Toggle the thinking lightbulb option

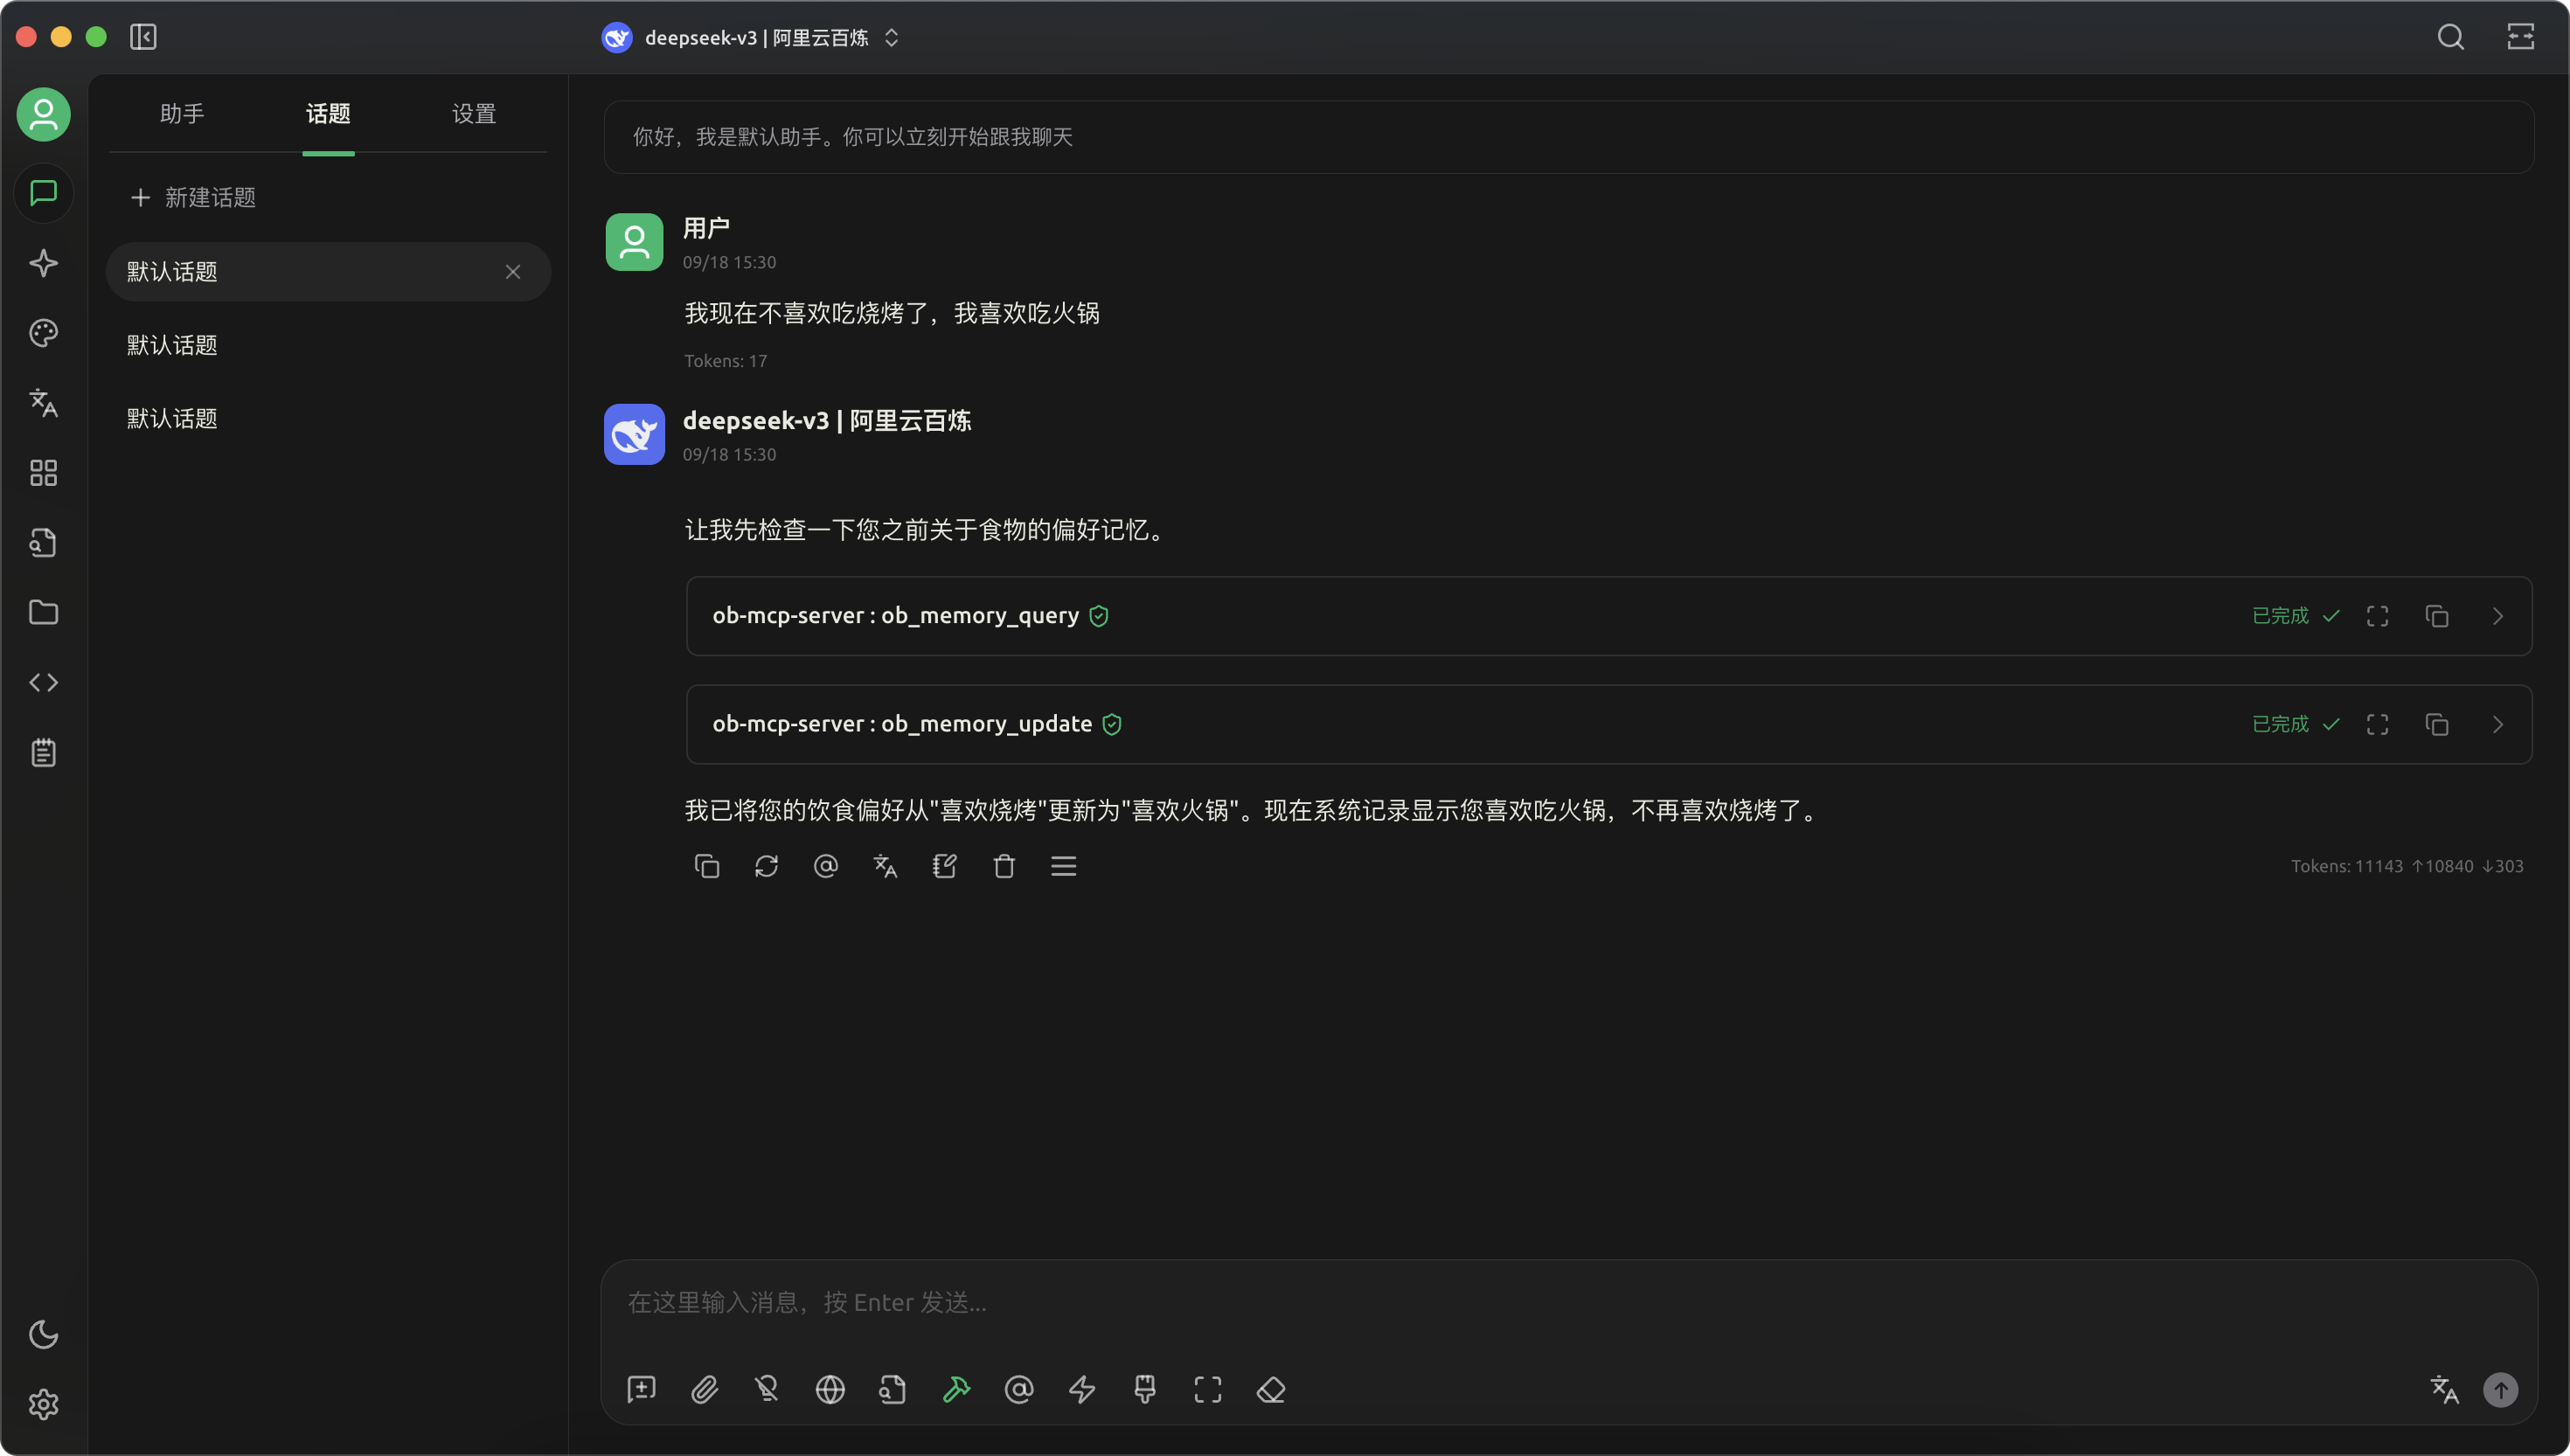[x=767, y=1390]
